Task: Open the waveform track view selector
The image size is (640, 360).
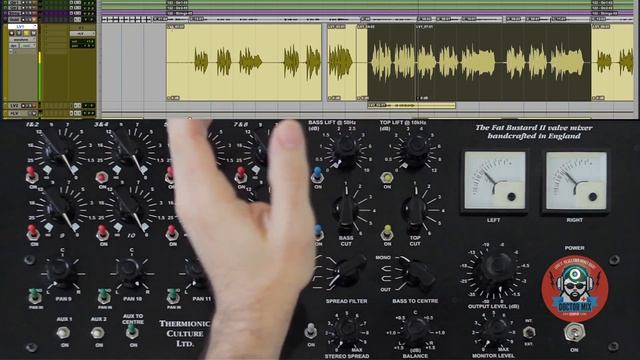Action: [22, 40]
